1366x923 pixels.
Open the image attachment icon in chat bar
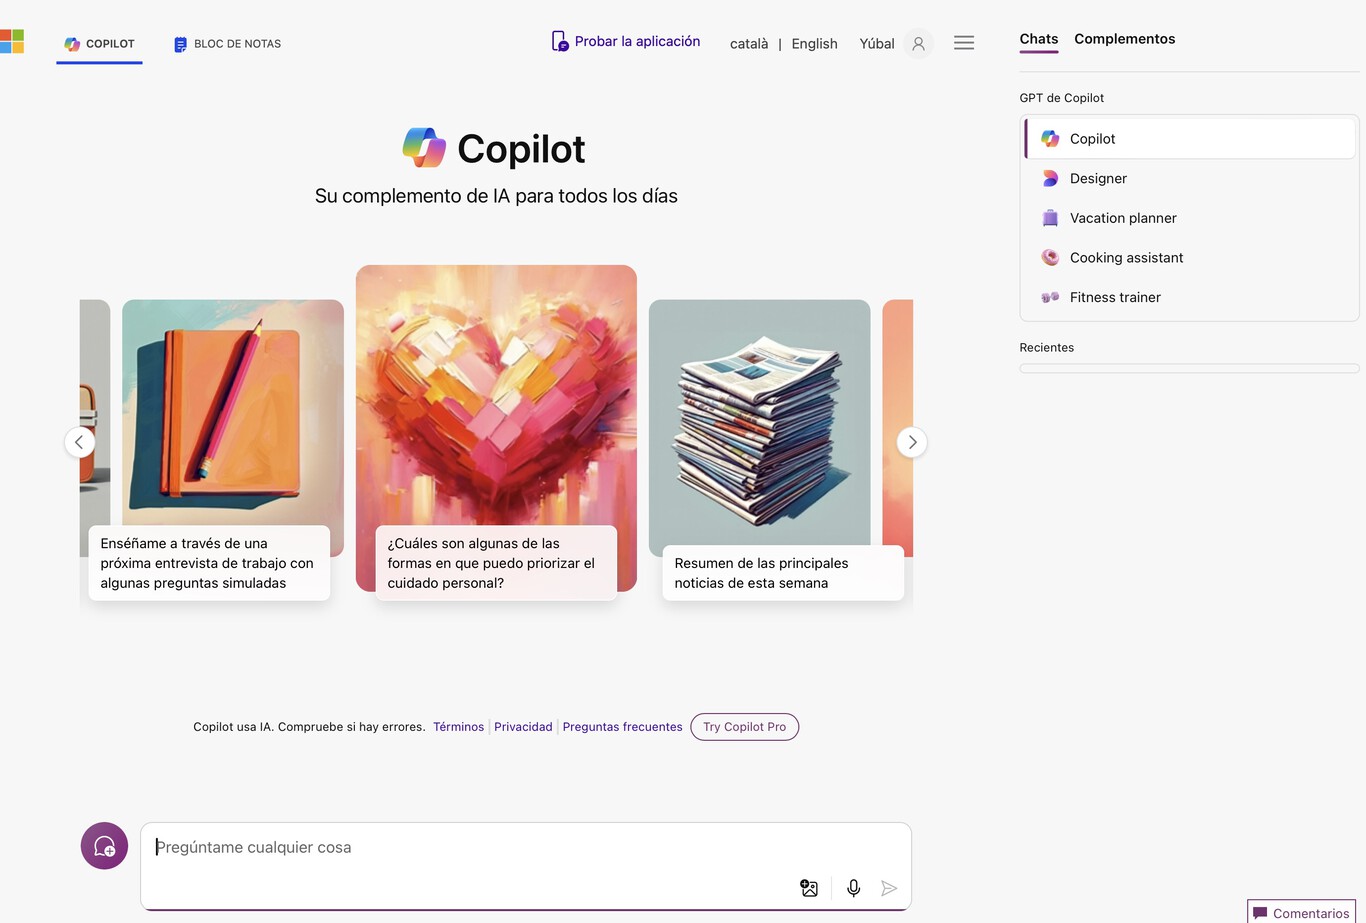coord(808,888)
